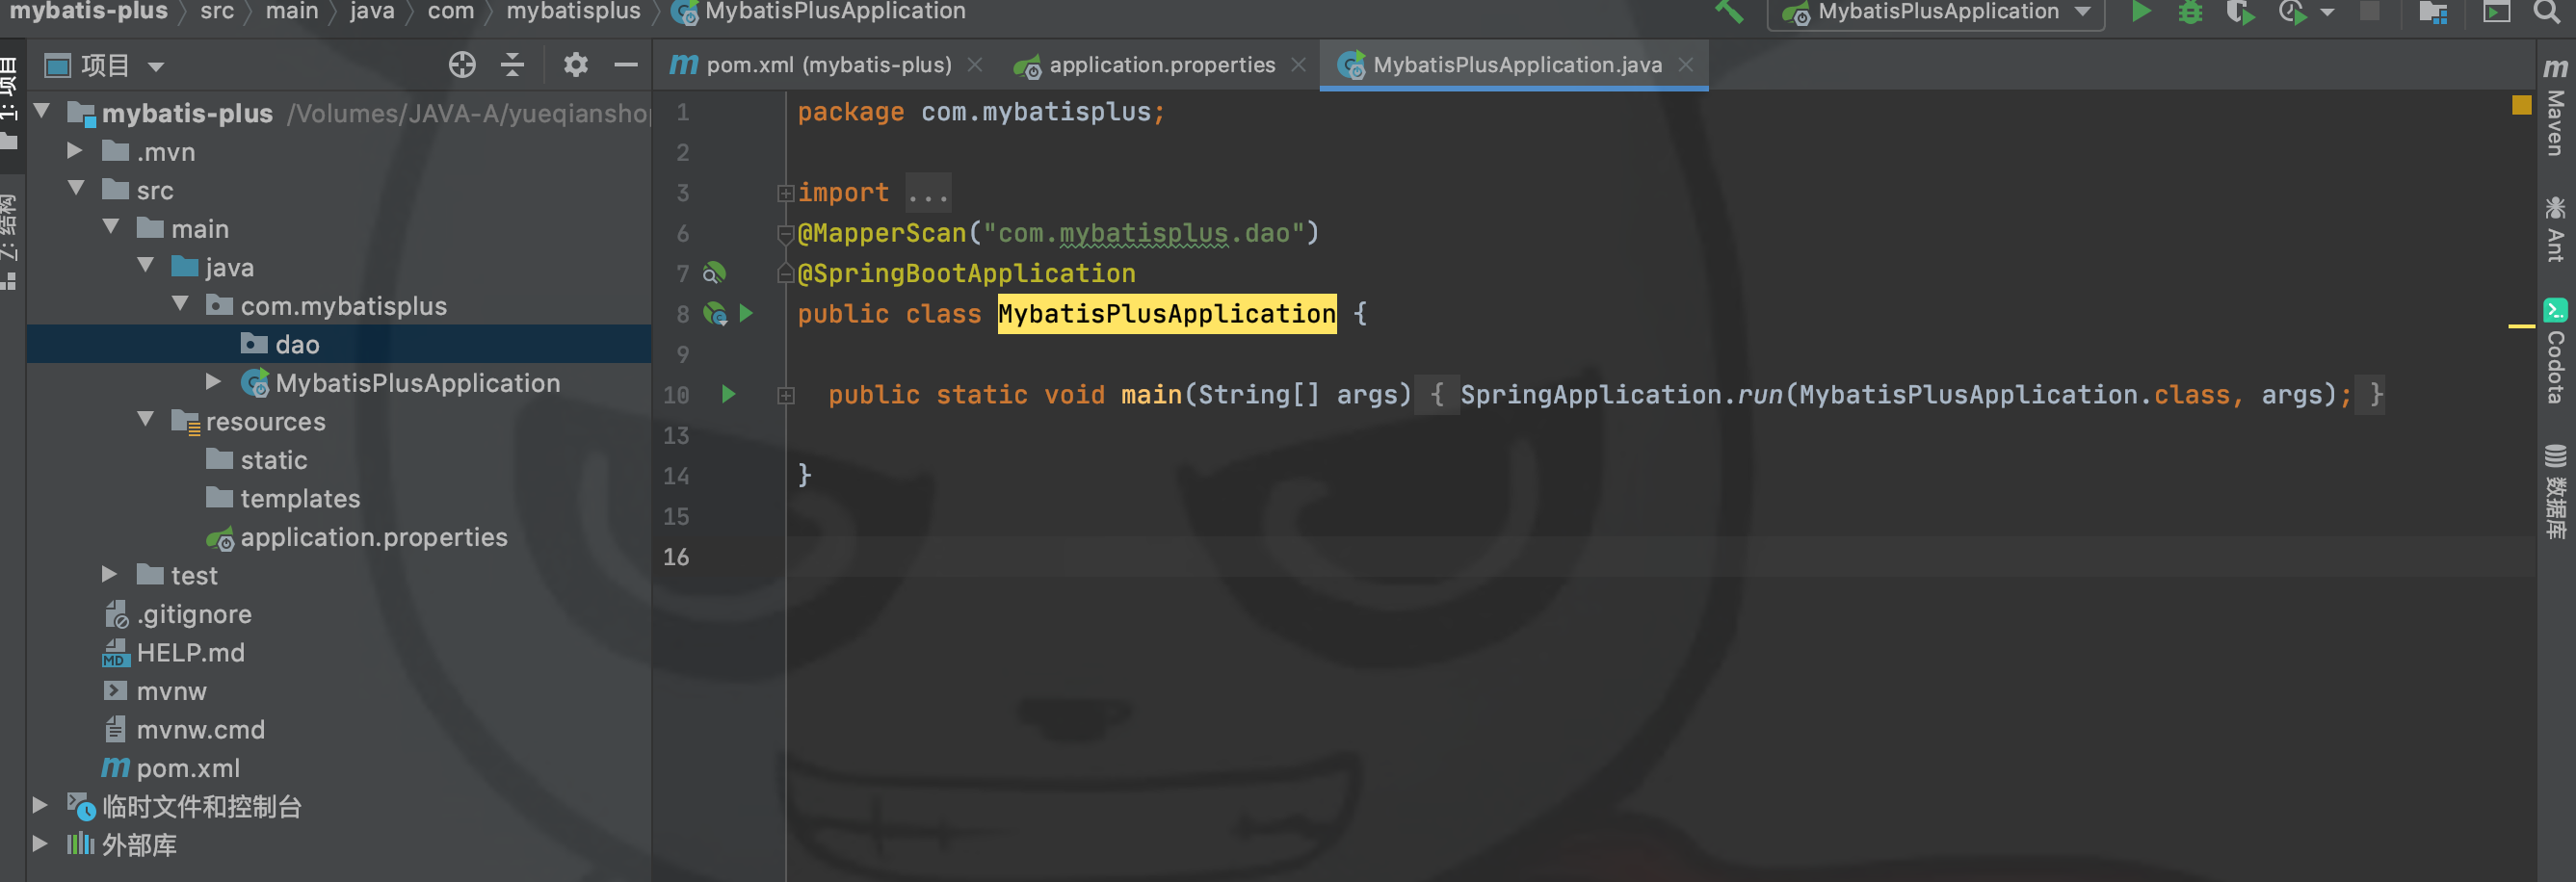Viewport: 2576px width, 882px height.
Task: Click the @SpringBootApplication annotation
Action: [x=967, y=273]
